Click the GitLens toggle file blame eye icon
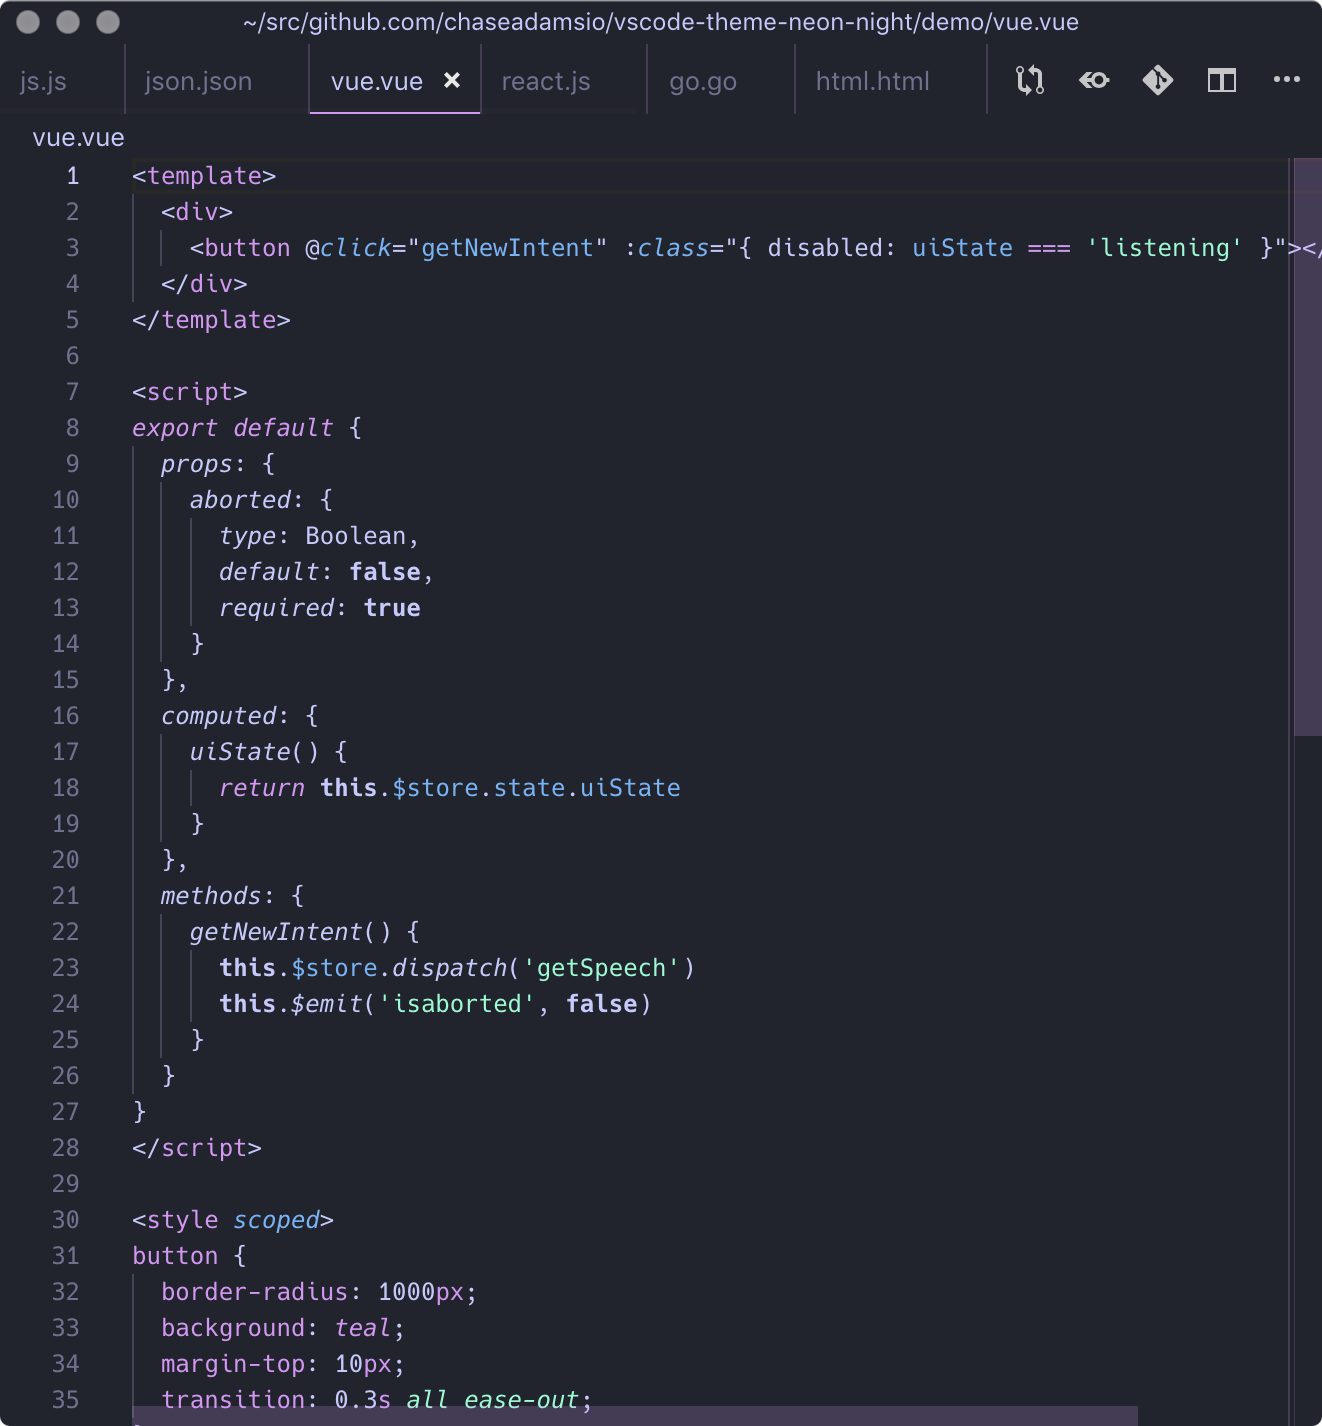This screenshot has height=1426, width=1322. pyautogui.click(x=1094, y=80)
